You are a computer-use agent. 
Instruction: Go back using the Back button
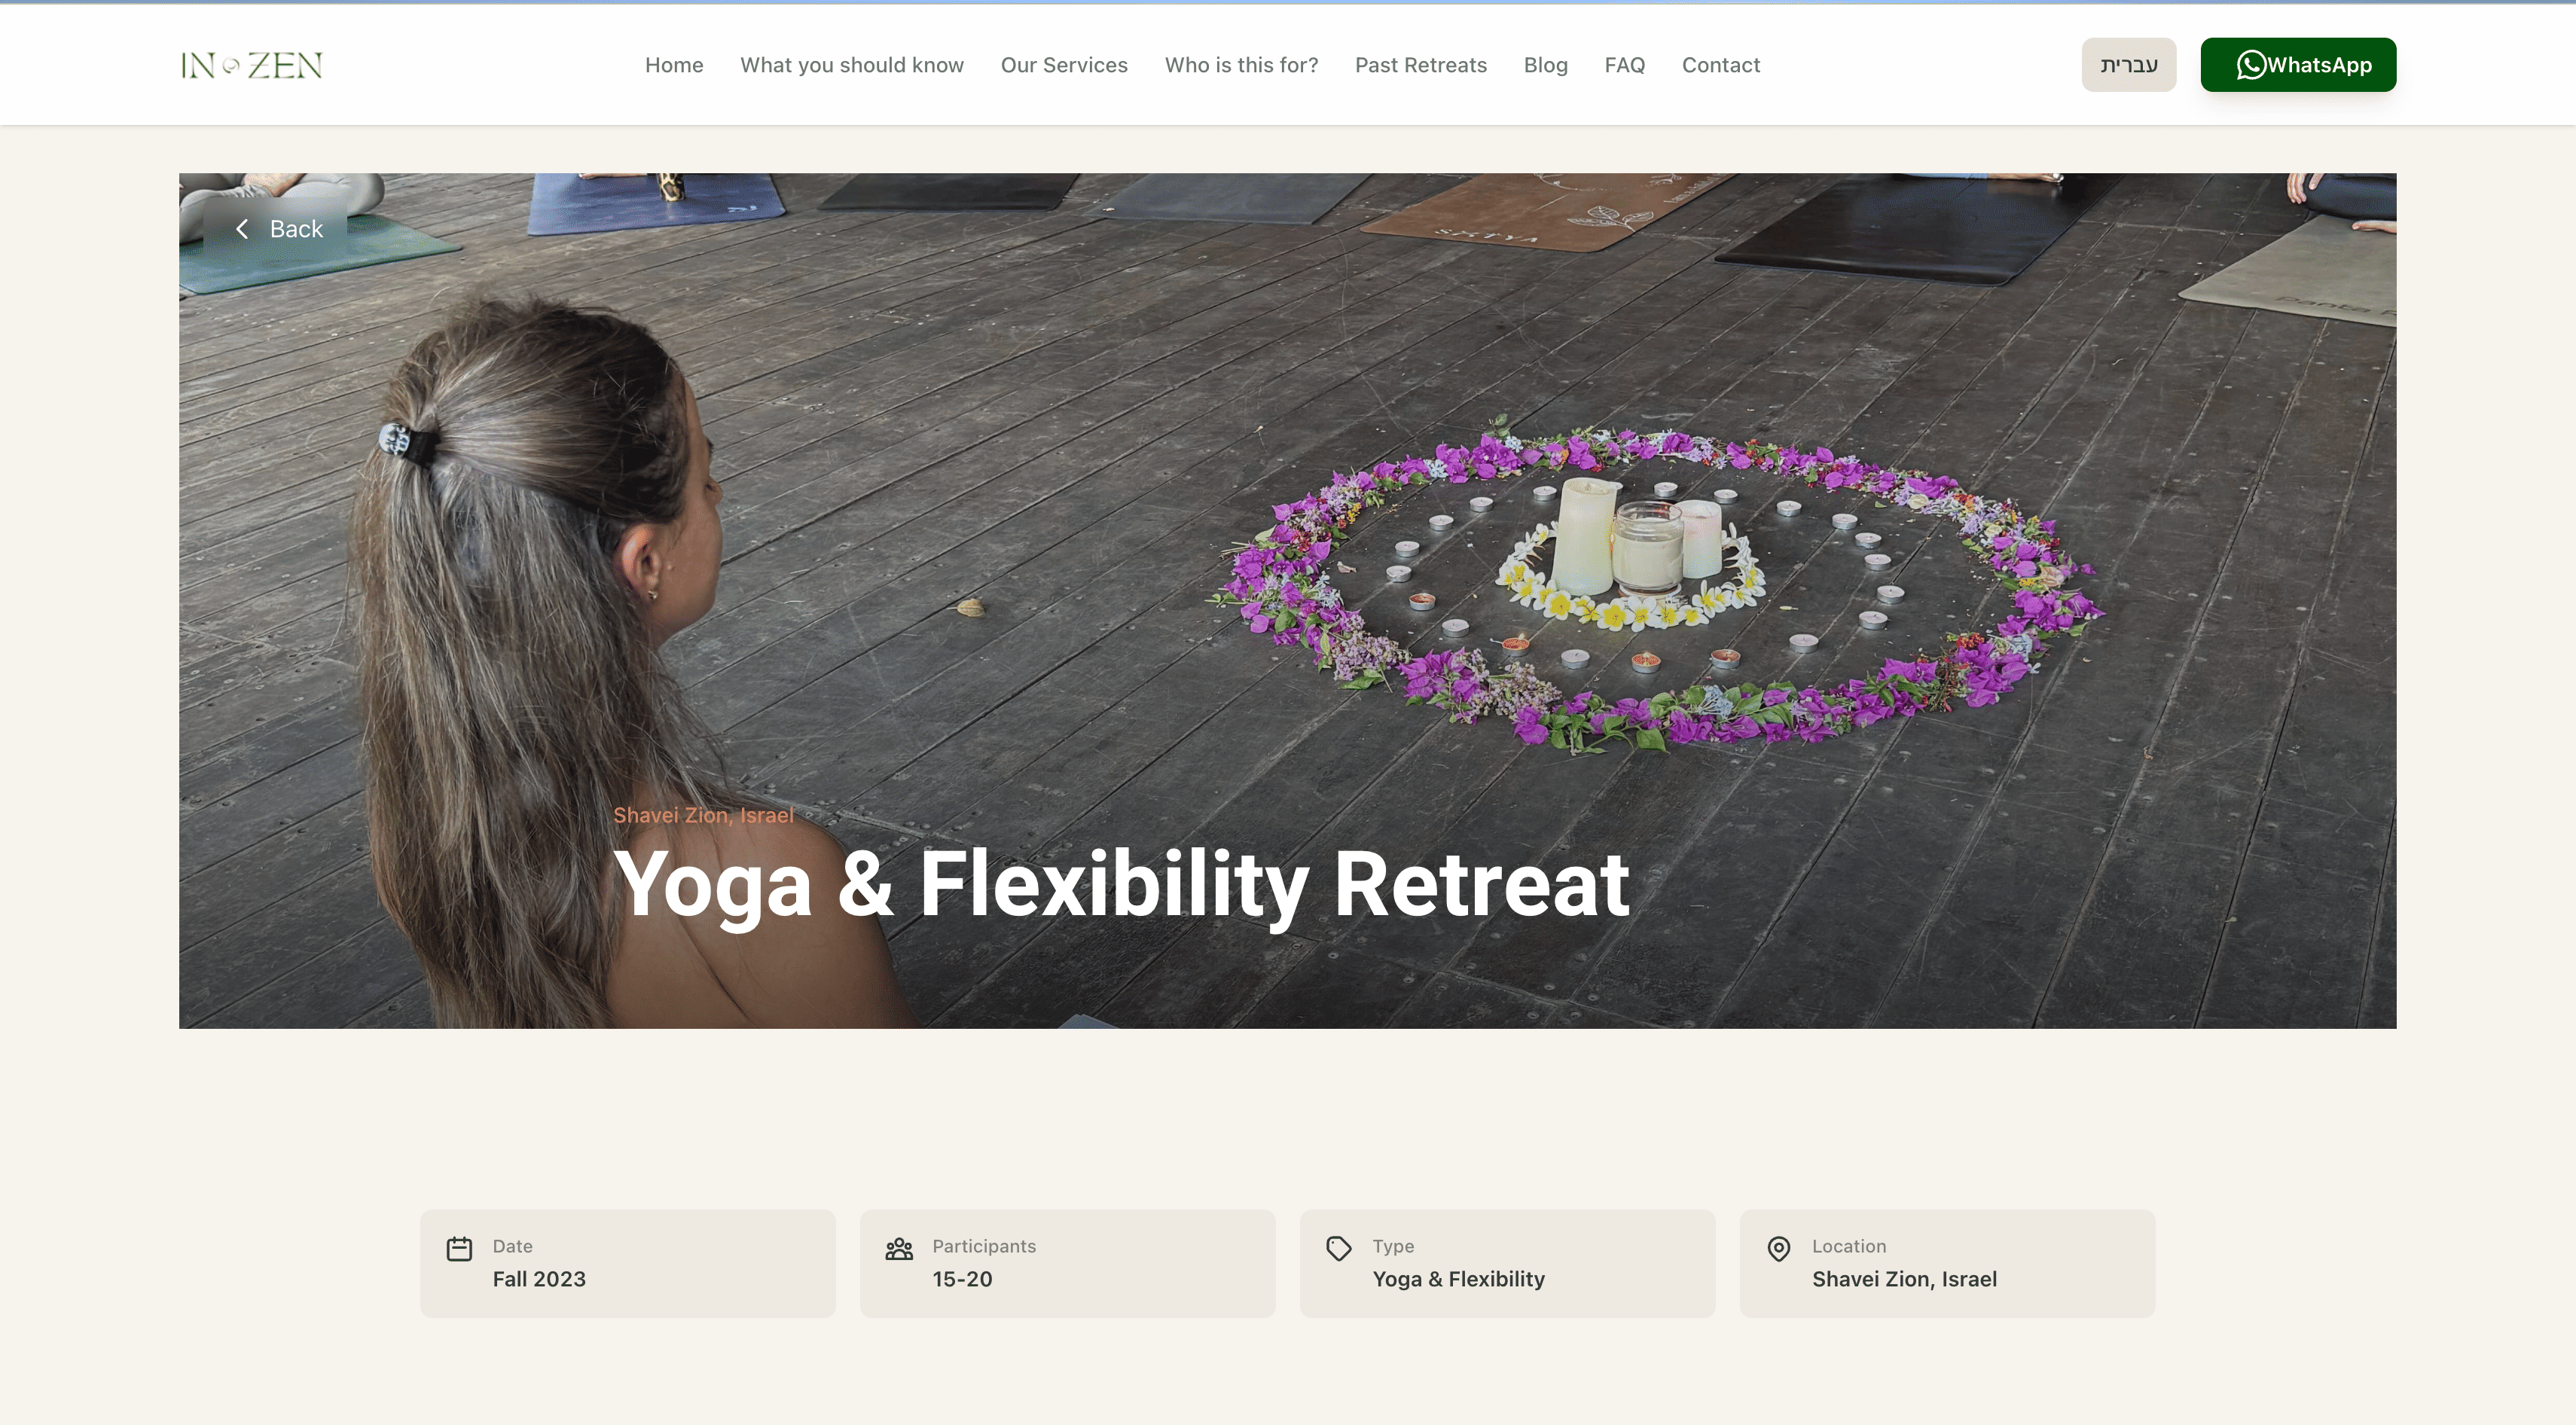(277, 229)
